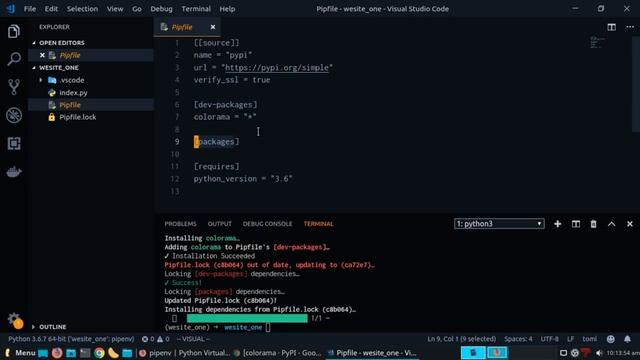Click line 12 python_version text
640x360 pixels.
coord(243,179)
